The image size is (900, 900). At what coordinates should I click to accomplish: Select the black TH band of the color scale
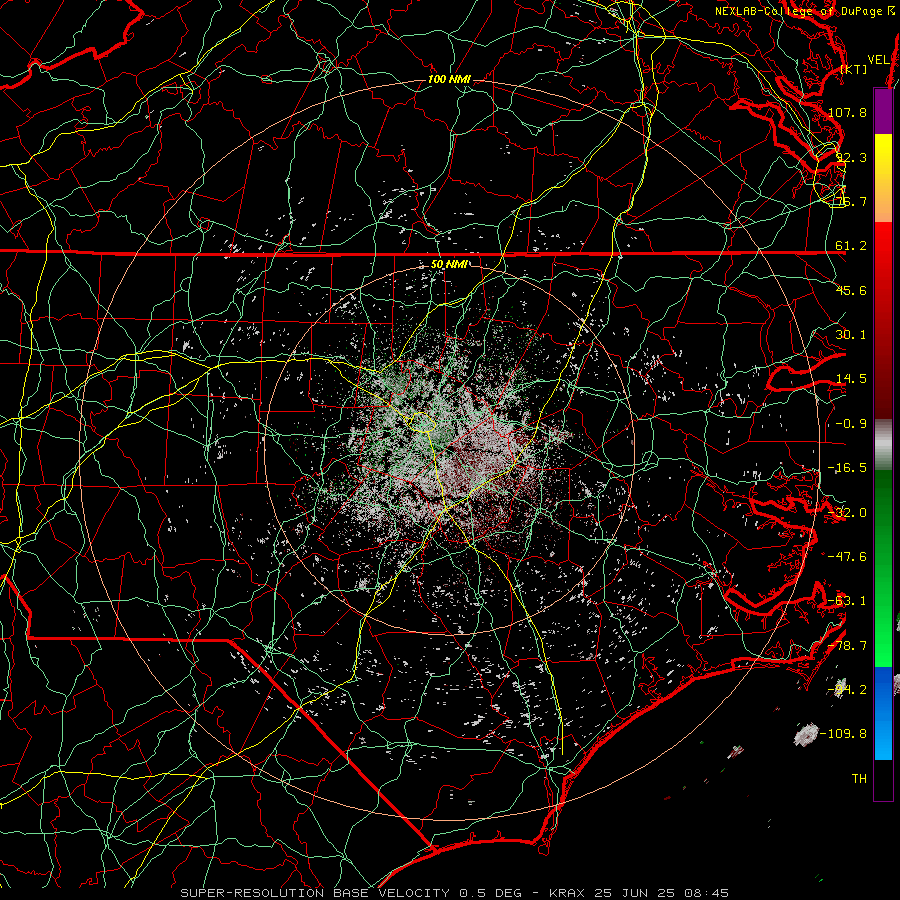883,779
